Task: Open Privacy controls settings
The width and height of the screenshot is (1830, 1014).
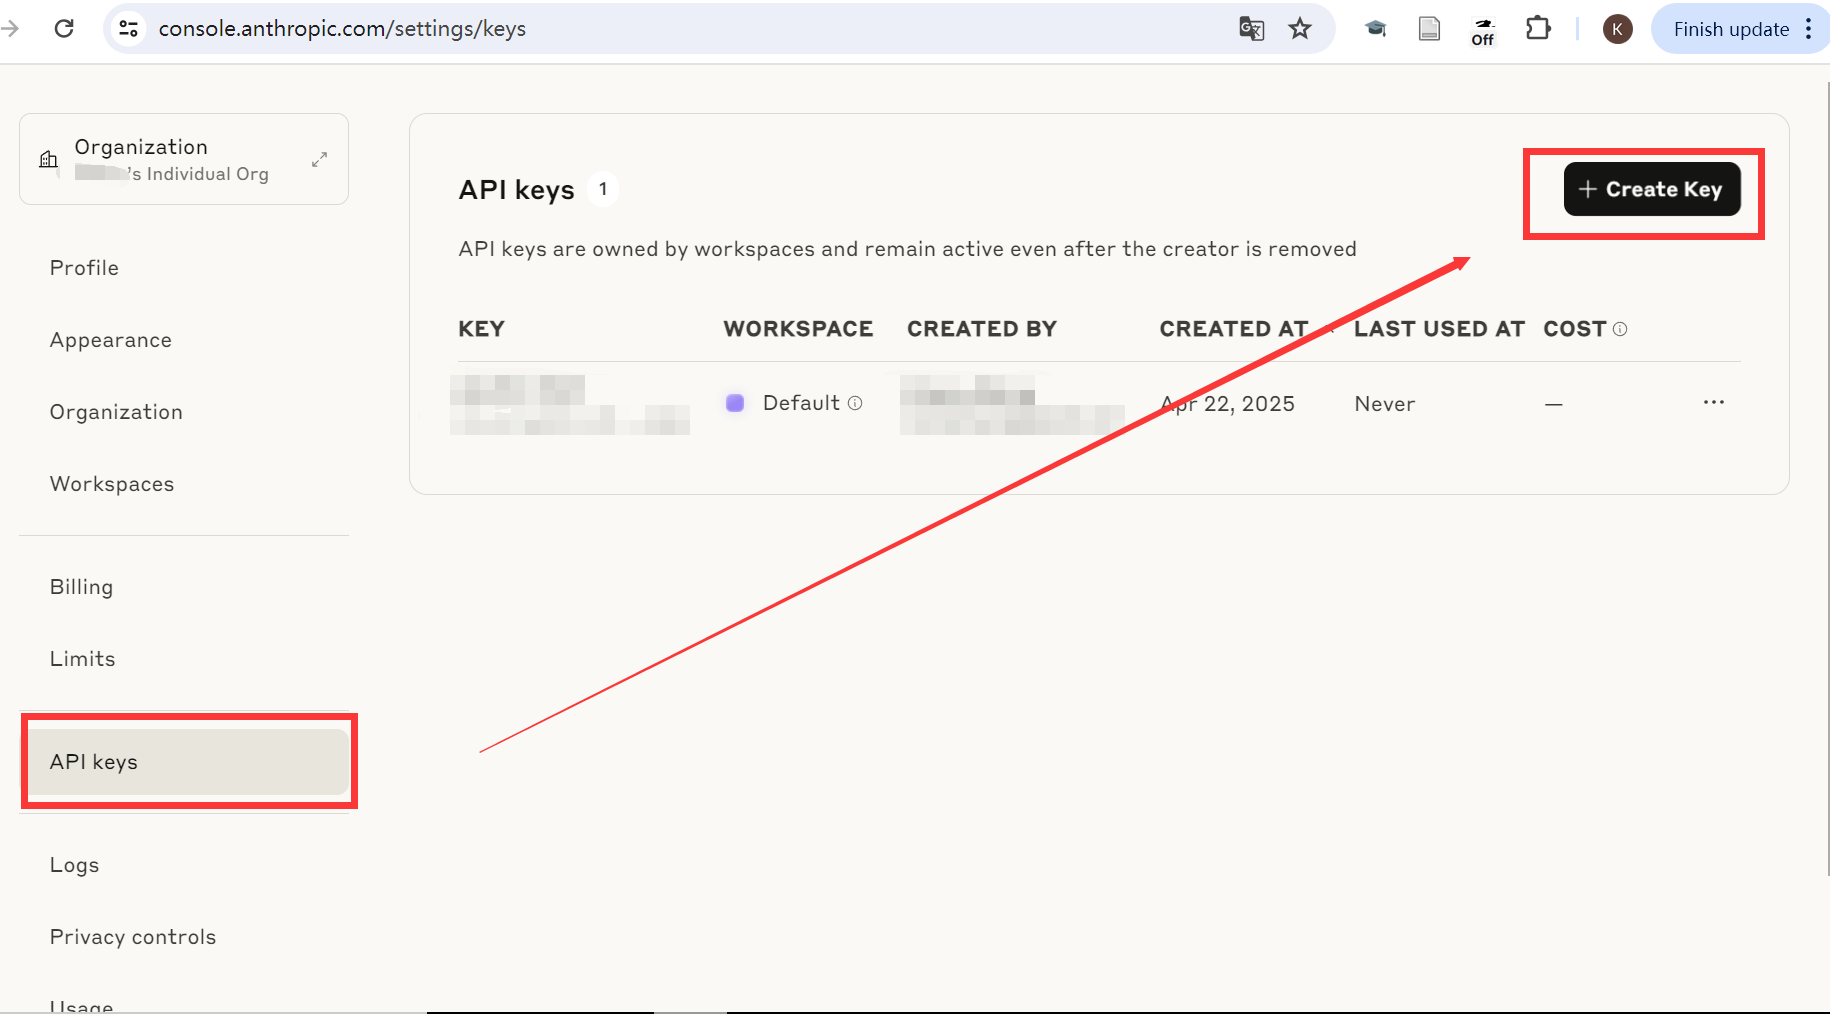Action: point(133,937)
